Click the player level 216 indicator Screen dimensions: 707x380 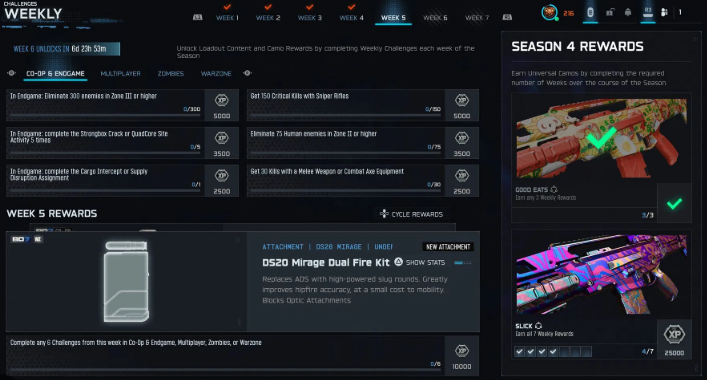pos(569,14)
